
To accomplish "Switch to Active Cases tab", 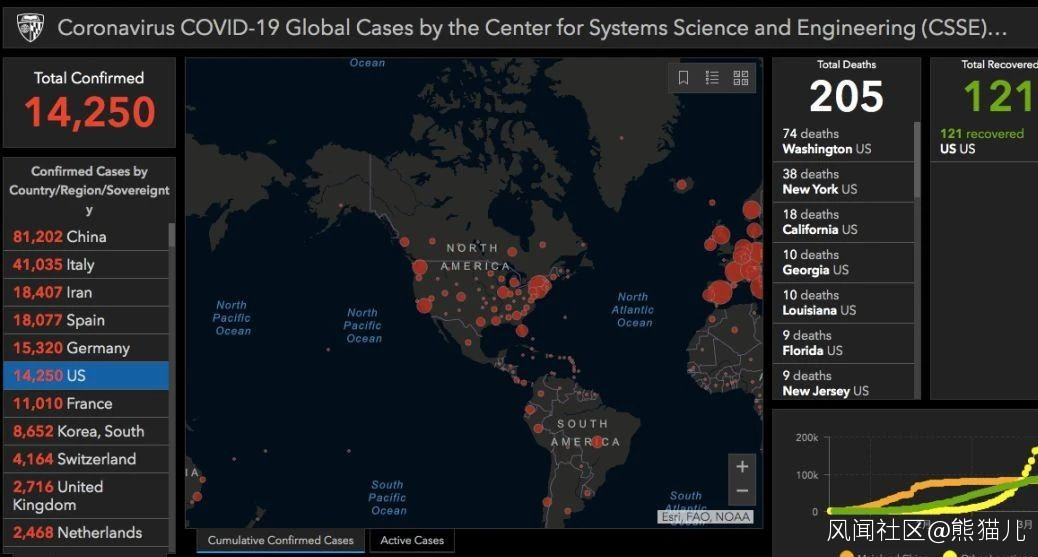I will click(412, 540).
